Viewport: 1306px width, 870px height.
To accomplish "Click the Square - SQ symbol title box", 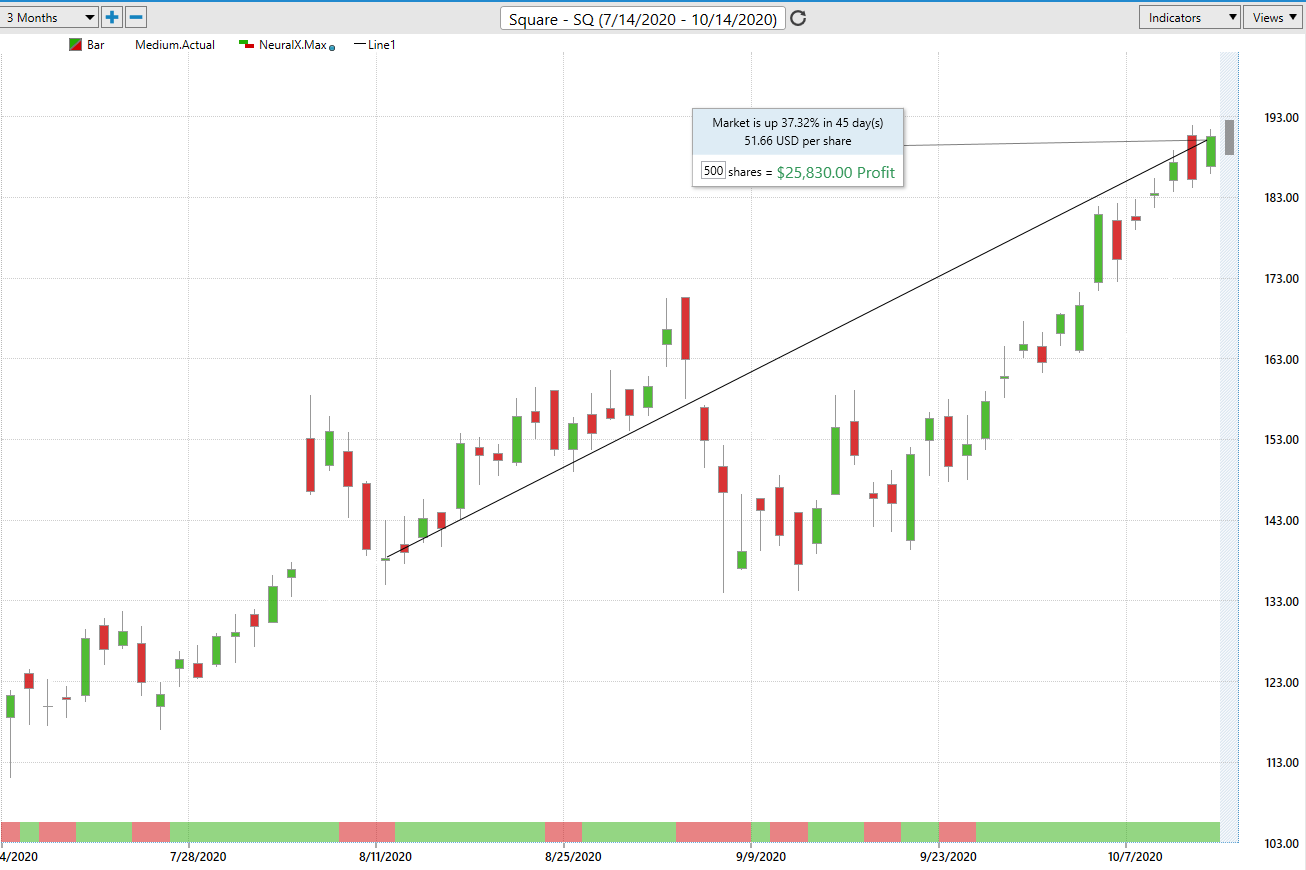I will coord(643,19).
